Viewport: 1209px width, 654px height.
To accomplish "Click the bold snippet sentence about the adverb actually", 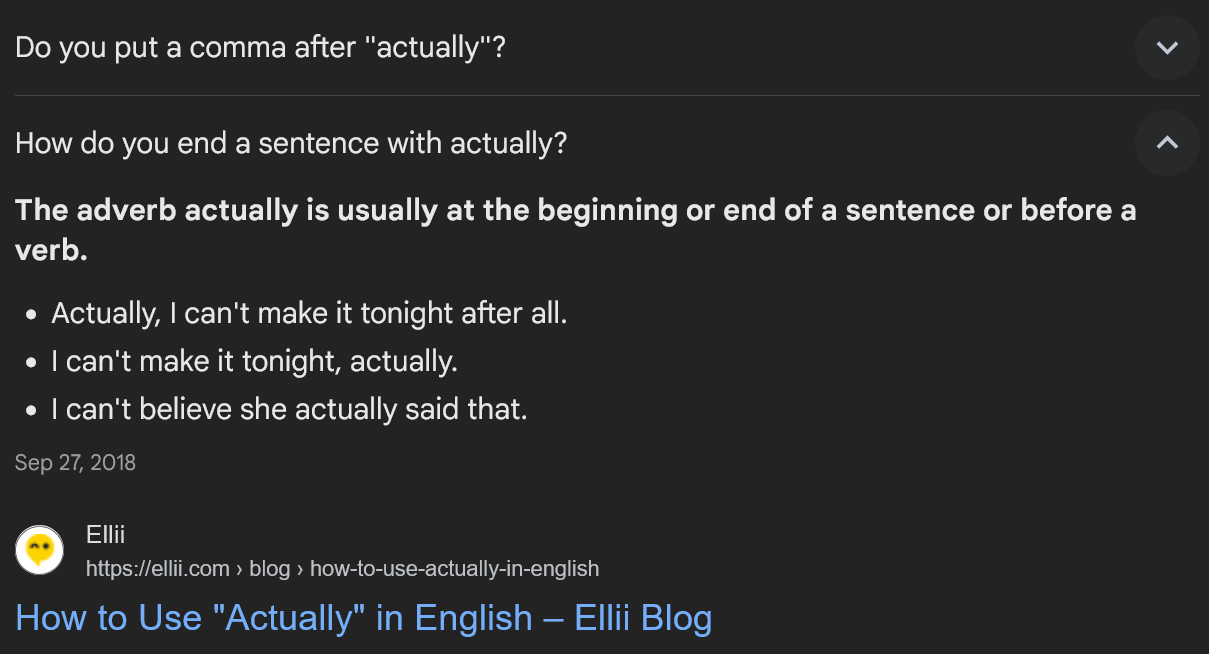I will click(575, 230).
